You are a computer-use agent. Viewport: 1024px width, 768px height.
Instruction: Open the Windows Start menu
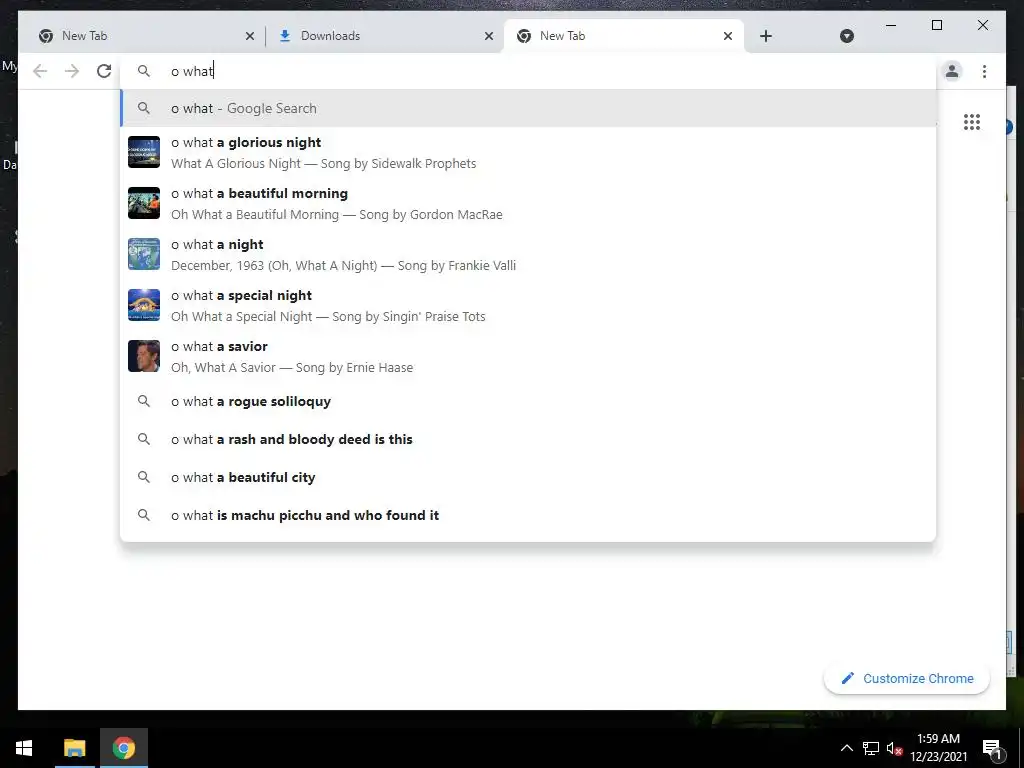point(24,748)
